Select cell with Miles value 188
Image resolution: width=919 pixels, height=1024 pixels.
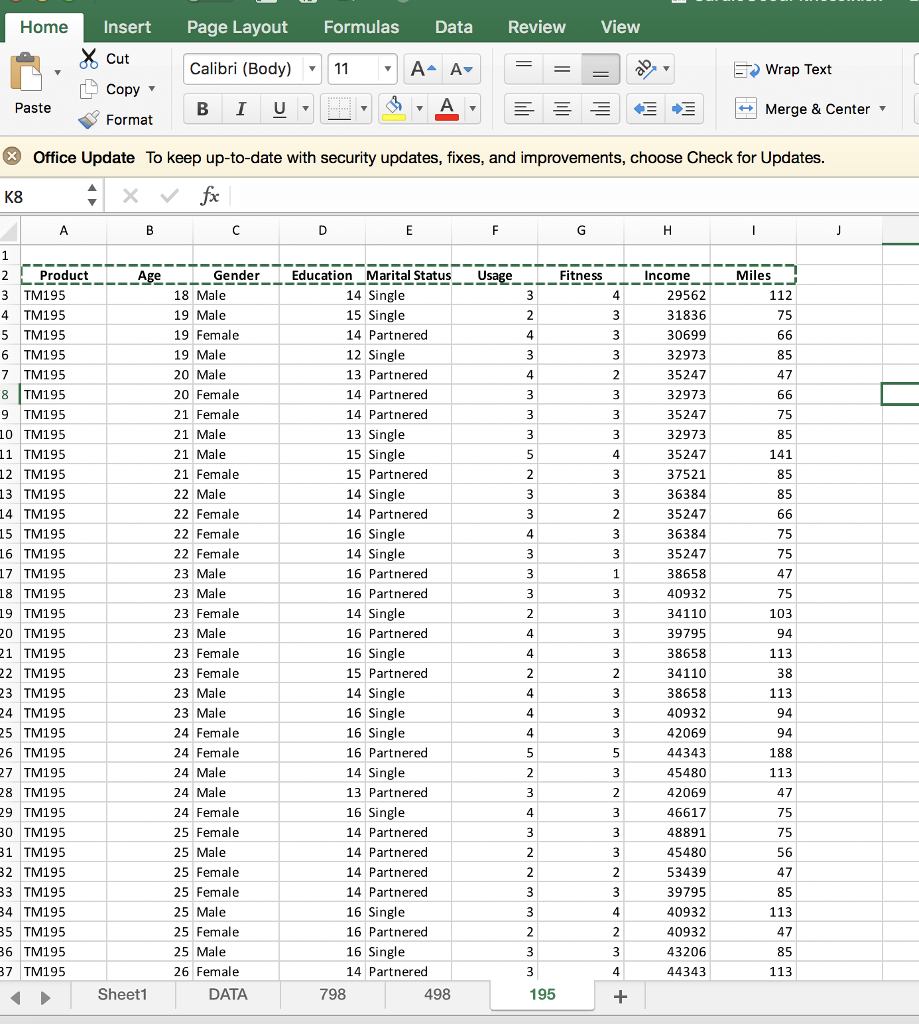click(x=753, y=753)
